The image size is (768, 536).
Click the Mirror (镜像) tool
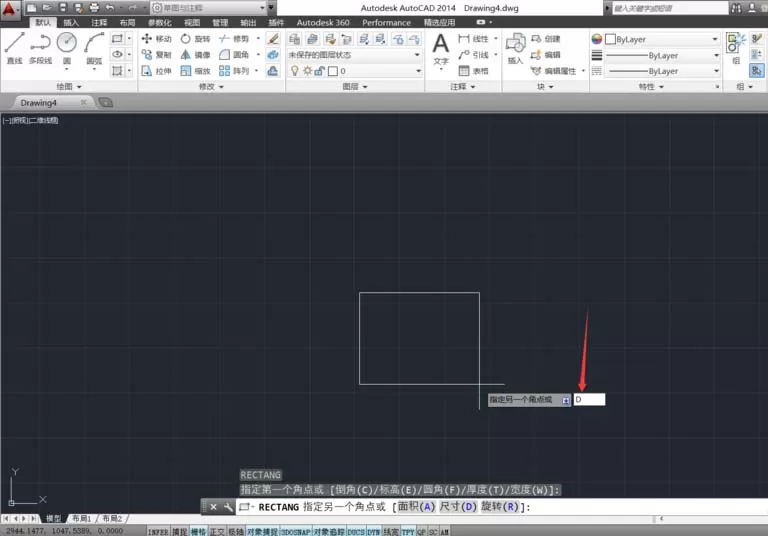tap(195, 55)
